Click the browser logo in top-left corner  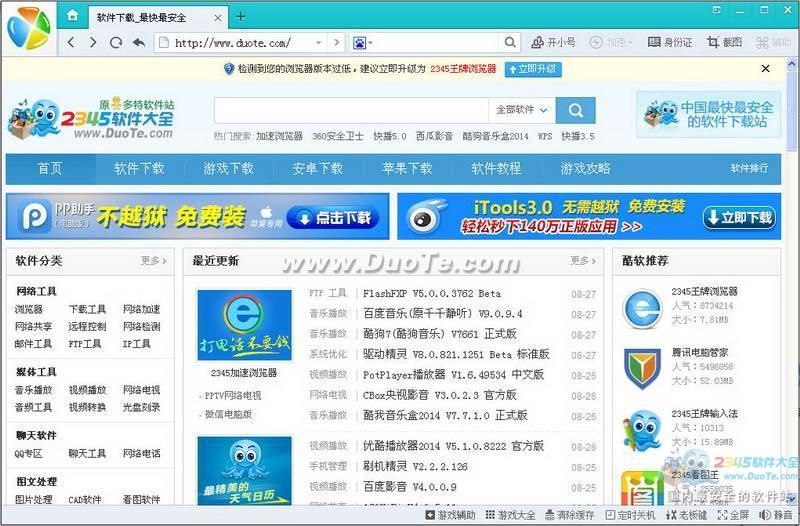29,28
